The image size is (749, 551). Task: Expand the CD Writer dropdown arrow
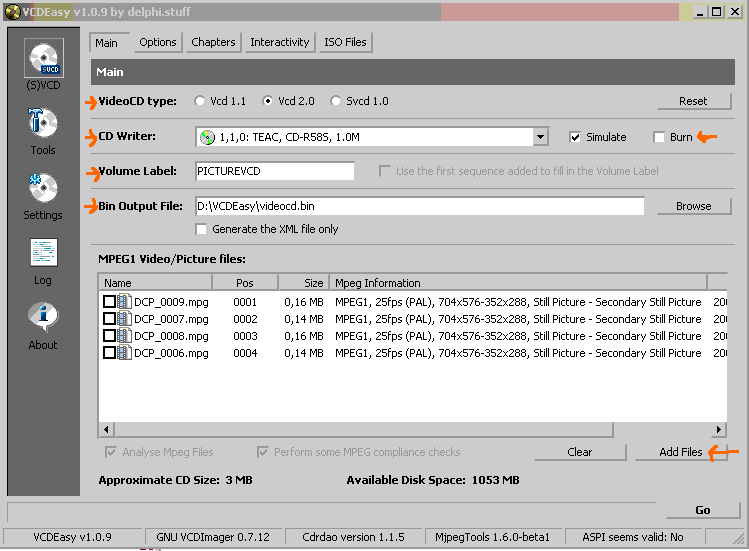(540, 138)
